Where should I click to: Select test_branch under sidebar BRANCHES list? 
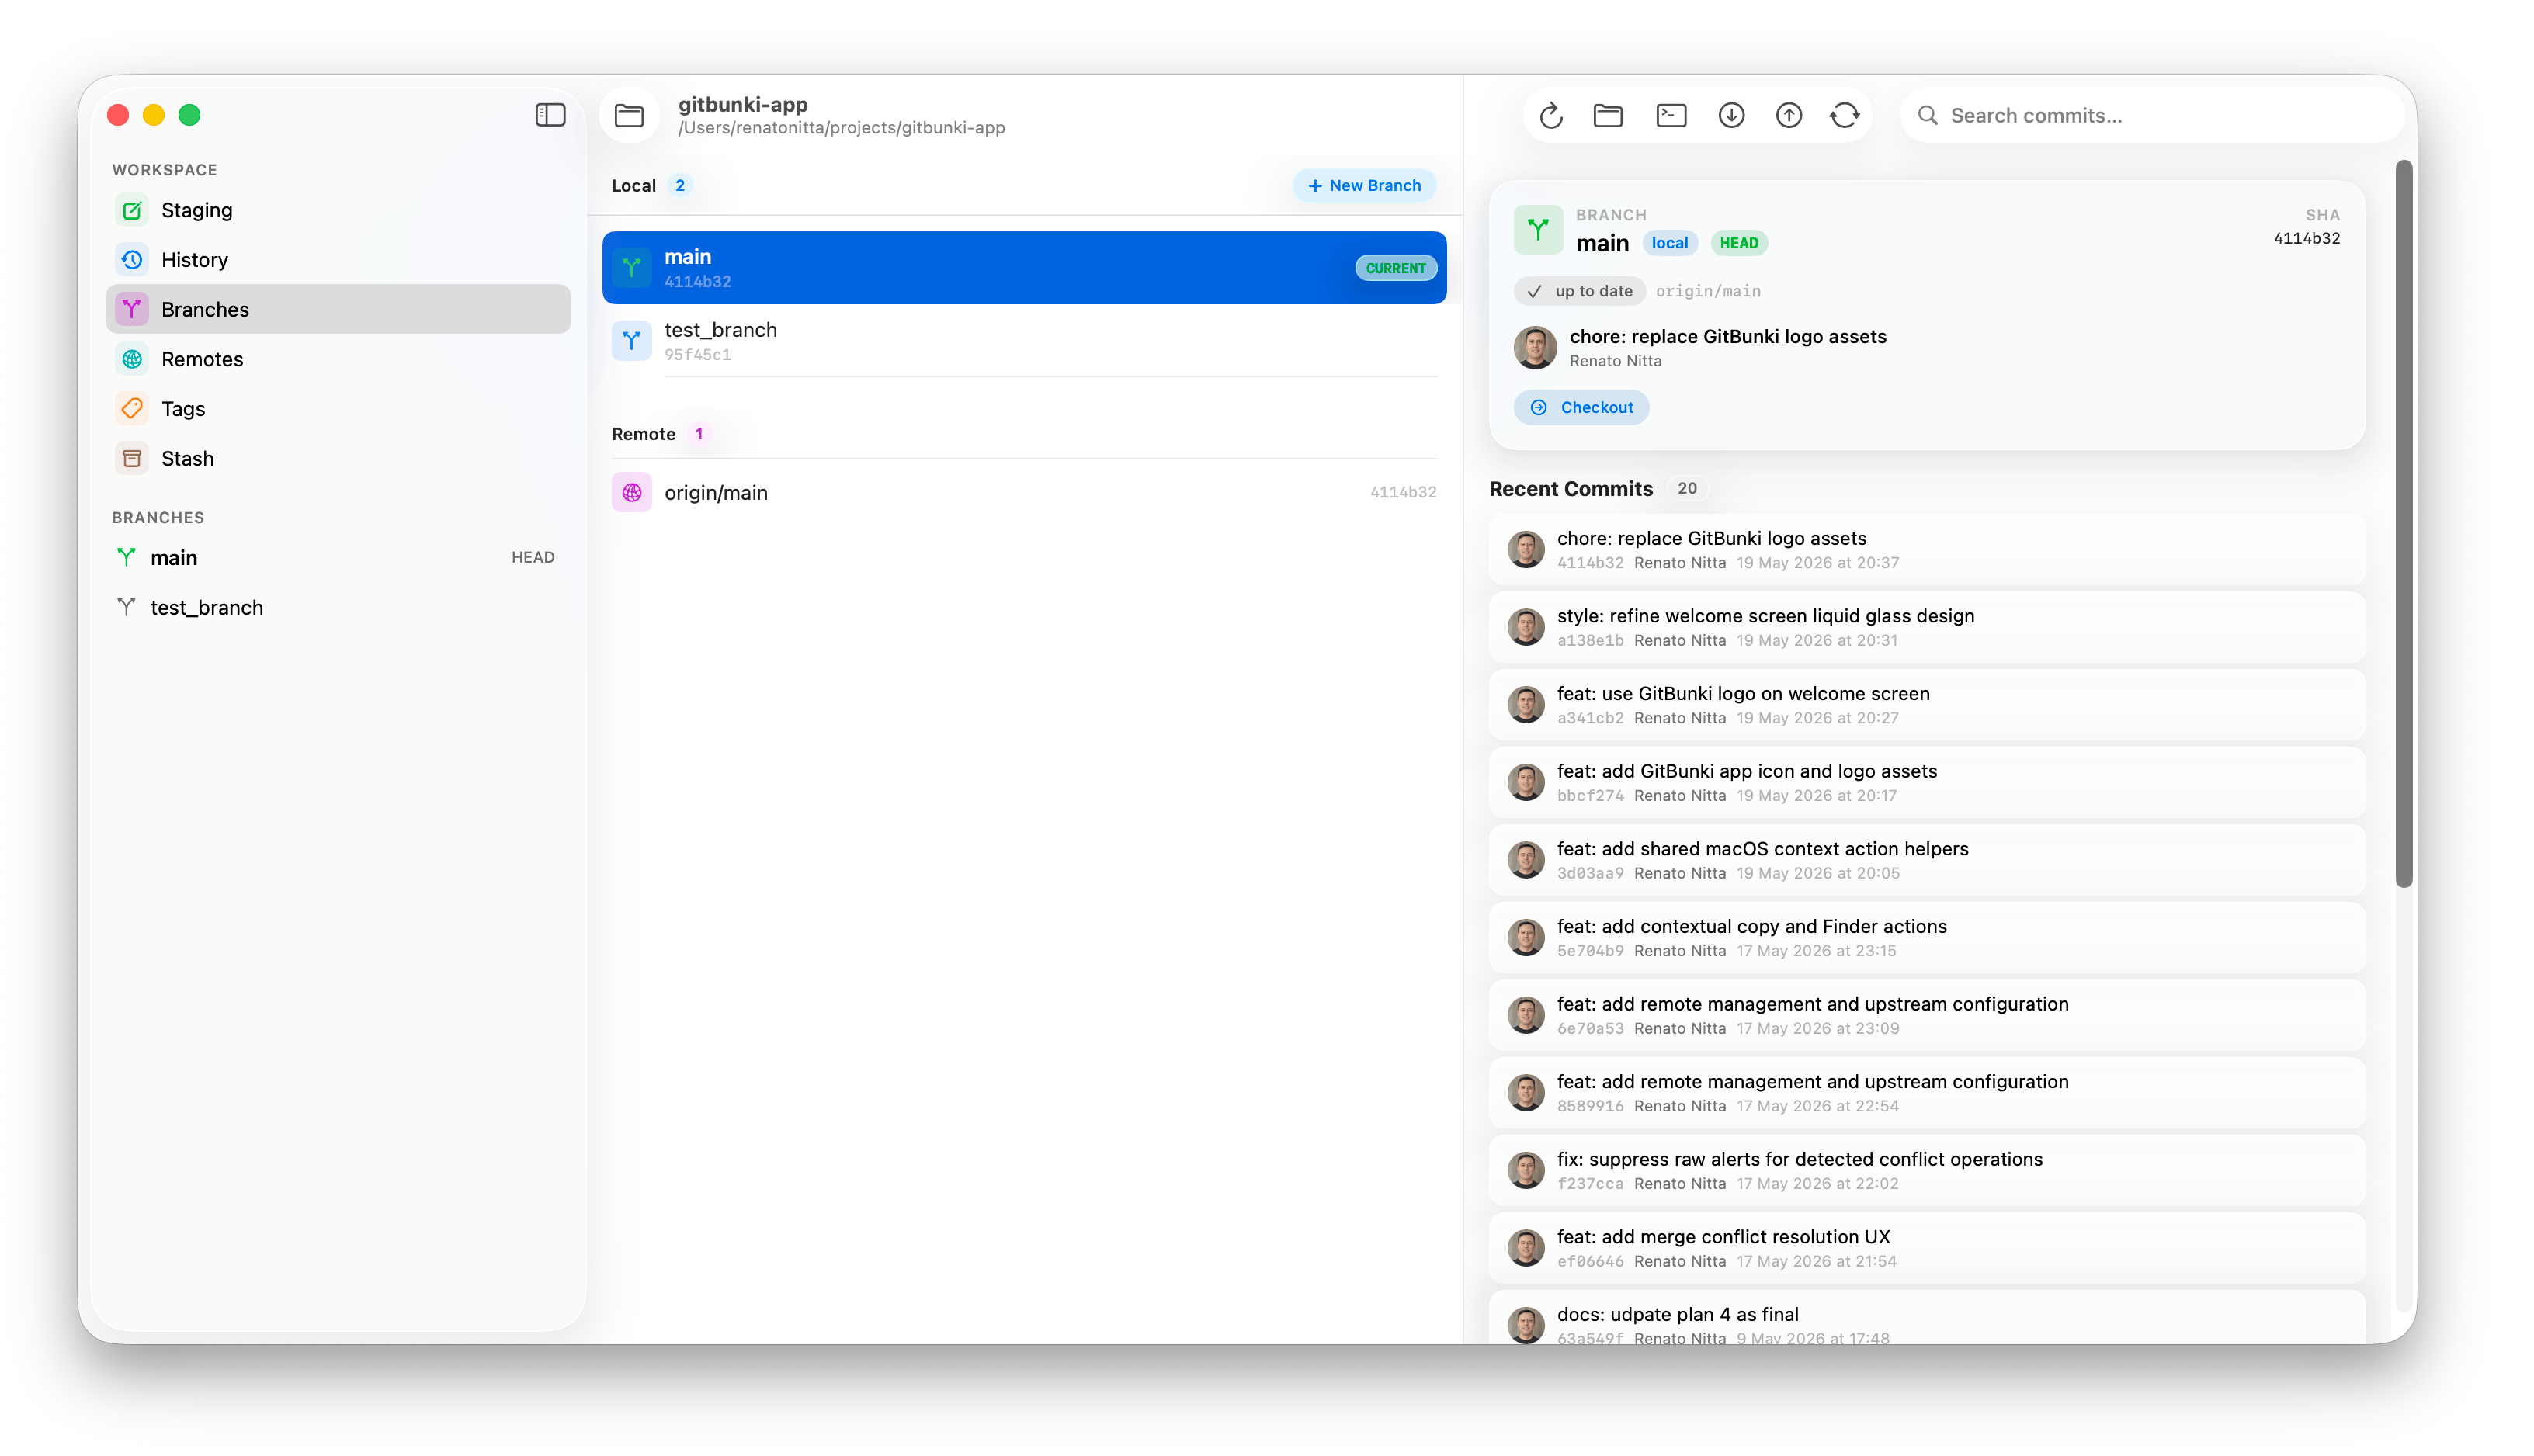pyautogui.click(x=338, y=608)
